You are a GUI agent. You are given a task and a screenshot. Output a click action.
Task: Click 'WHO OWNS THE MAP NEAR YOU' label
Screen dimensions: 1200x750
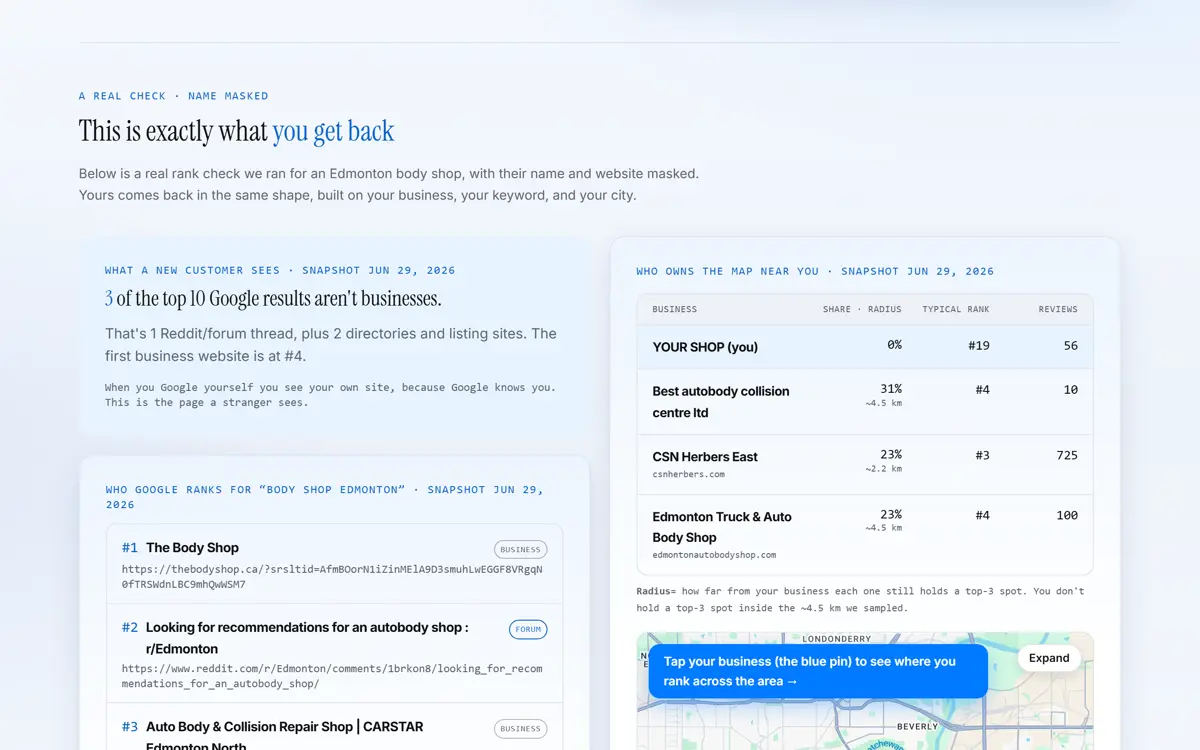pyautogui.click(x=815, y=271)
